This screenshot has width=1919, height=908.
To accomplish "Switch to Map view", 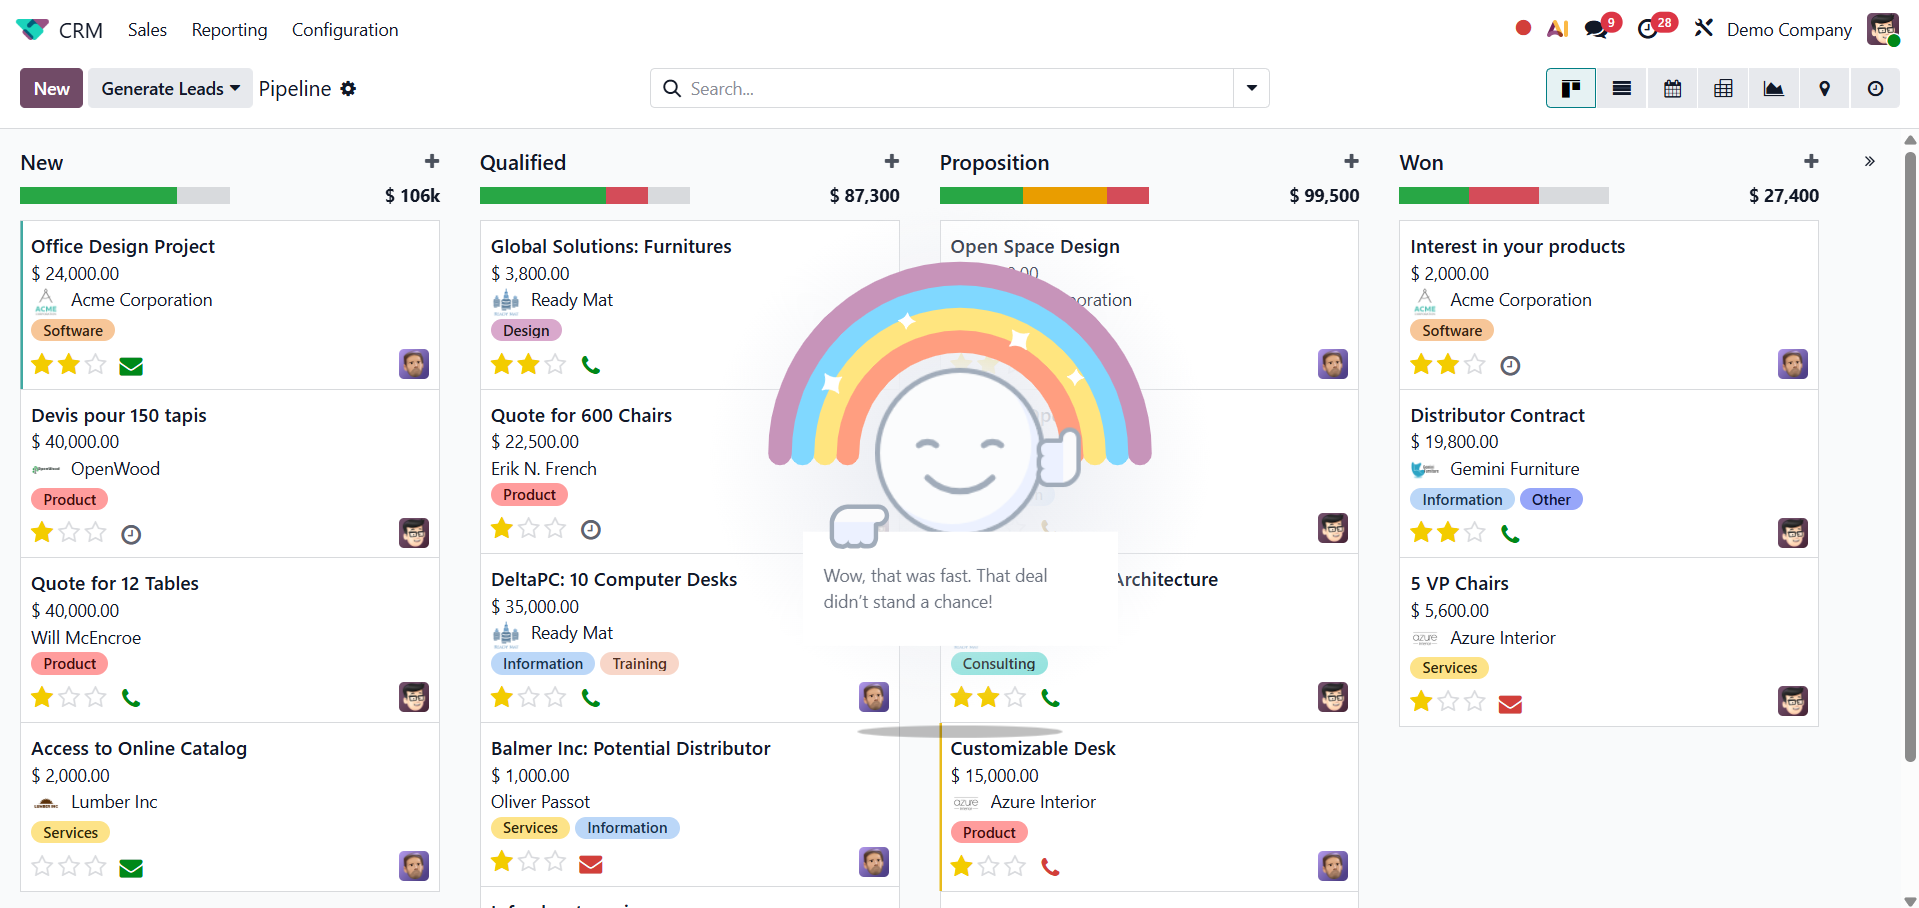I will coord(1825,89).
